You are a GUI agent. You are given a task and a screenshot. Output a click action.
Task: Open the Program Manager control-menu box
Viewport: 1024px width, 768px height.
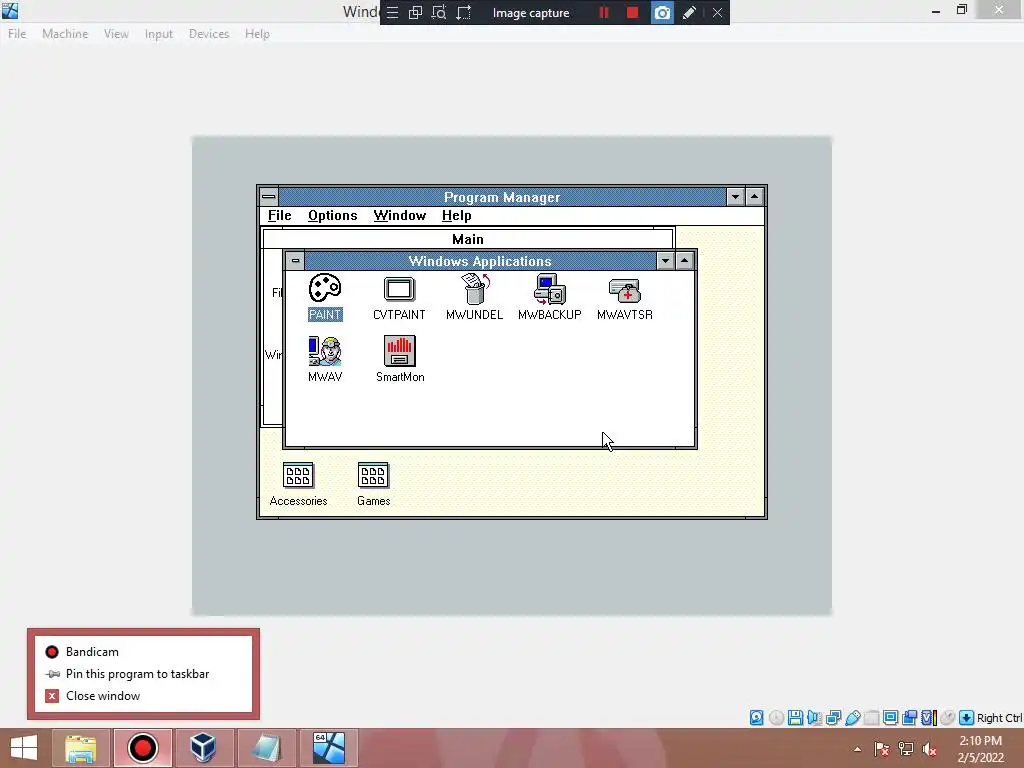pos(268,197)
